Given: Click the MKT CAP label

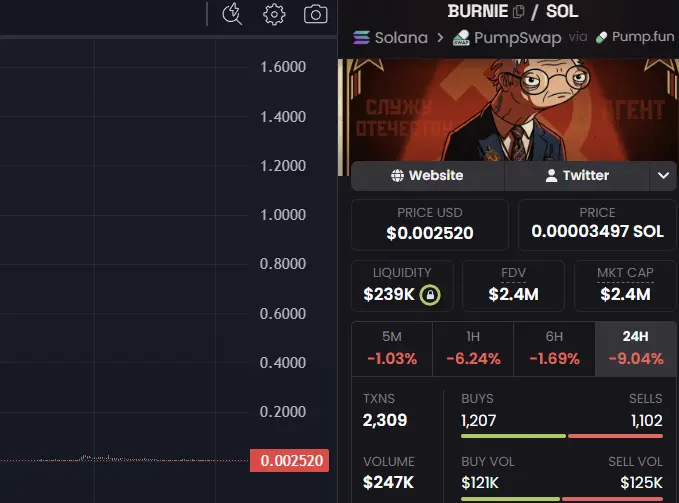Looking at the screenshot, I should pyautogui.click(x=625, y=273).
